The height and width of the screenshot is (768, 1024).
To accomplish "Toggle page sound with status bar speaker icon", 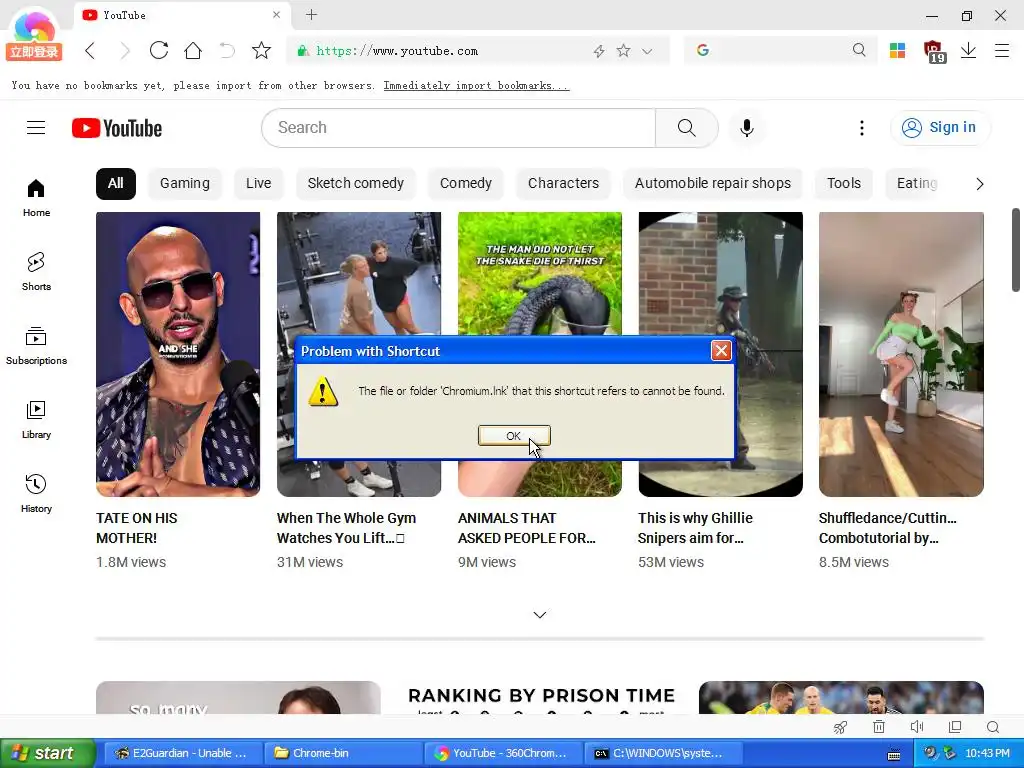I will click(917, 727).
